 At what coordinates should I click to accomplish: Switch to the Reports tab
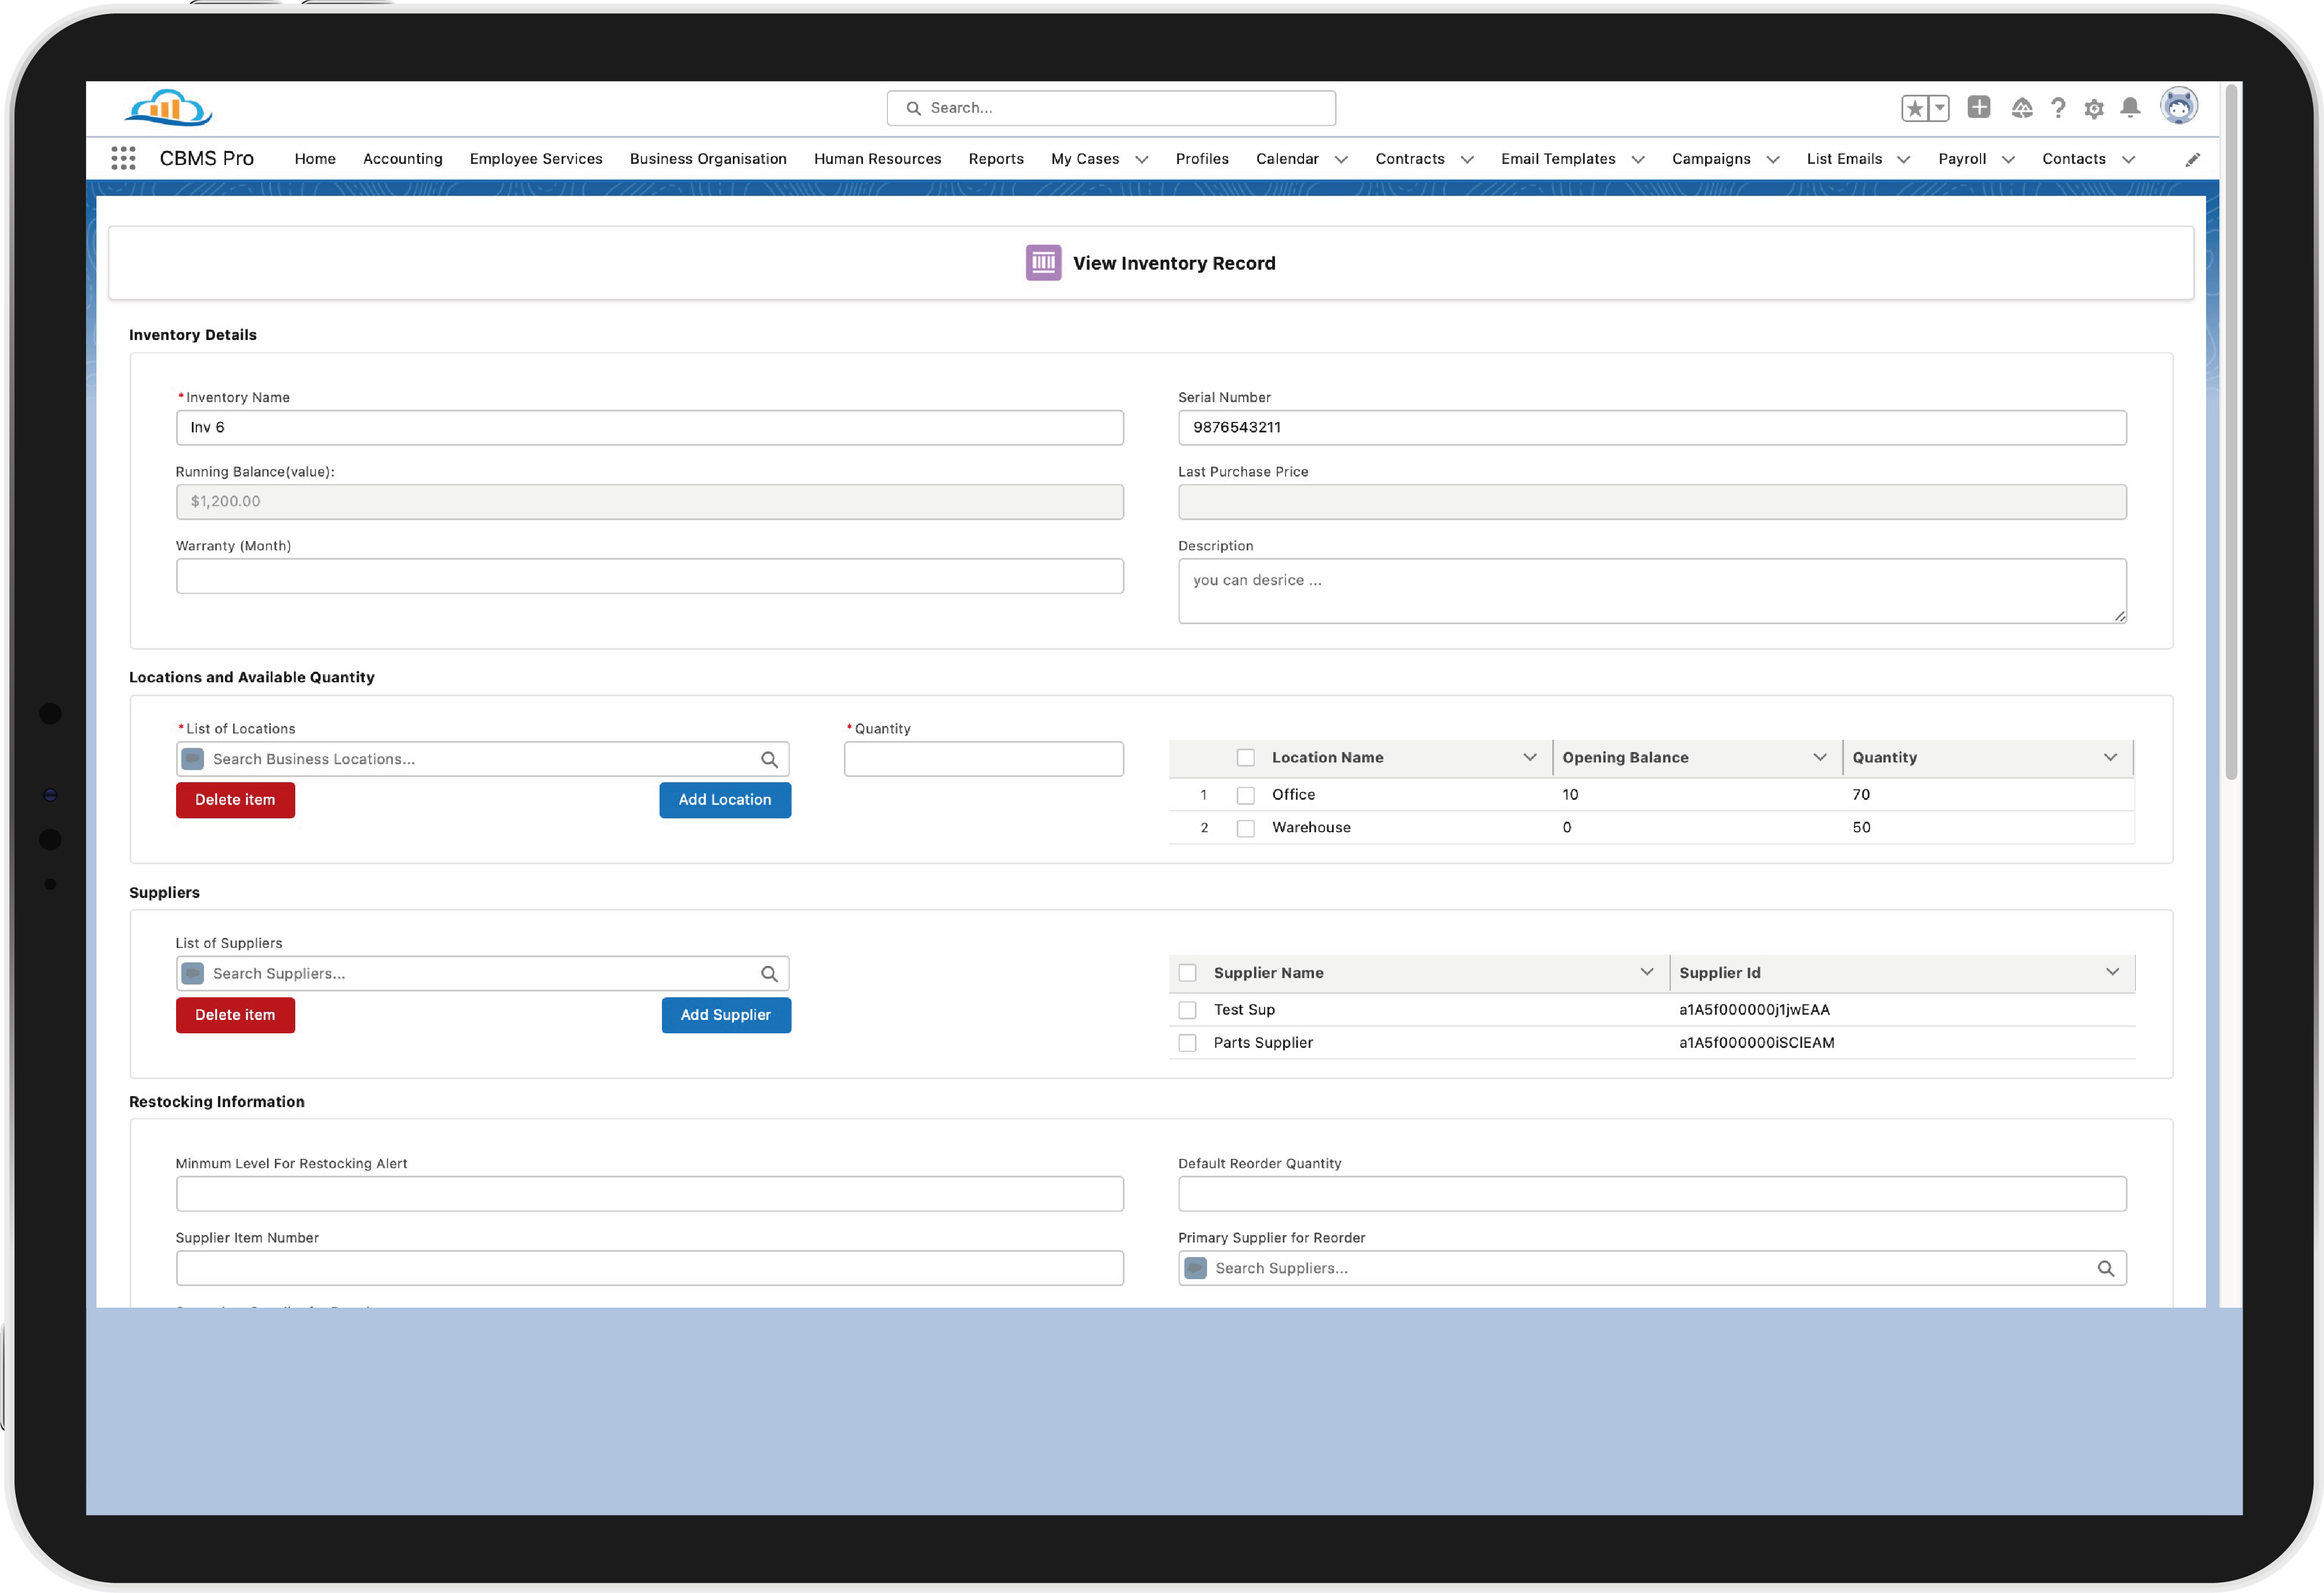coord(996,159)
